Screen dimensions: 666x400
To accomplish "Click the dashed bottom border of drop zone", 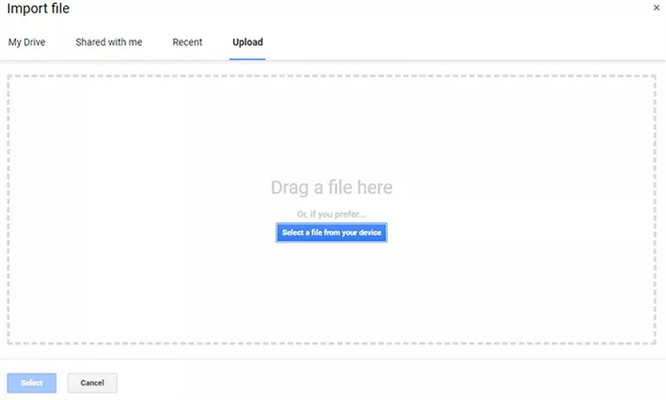I will pos(331,343).
